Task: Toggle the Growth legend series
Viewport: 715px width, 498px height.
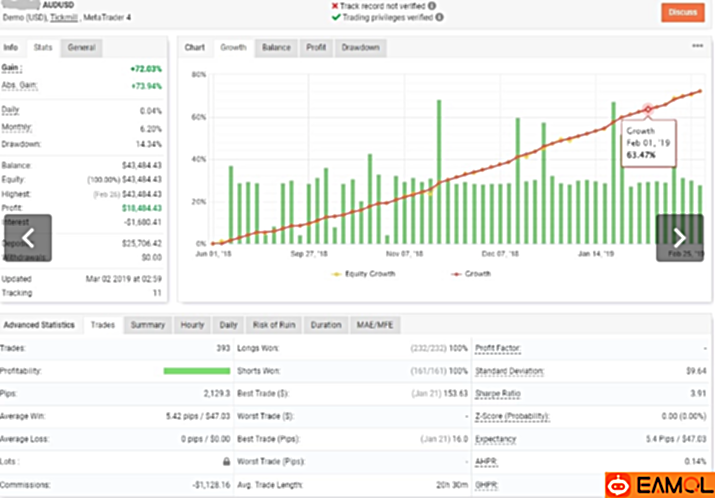Action: coord(471,274)
